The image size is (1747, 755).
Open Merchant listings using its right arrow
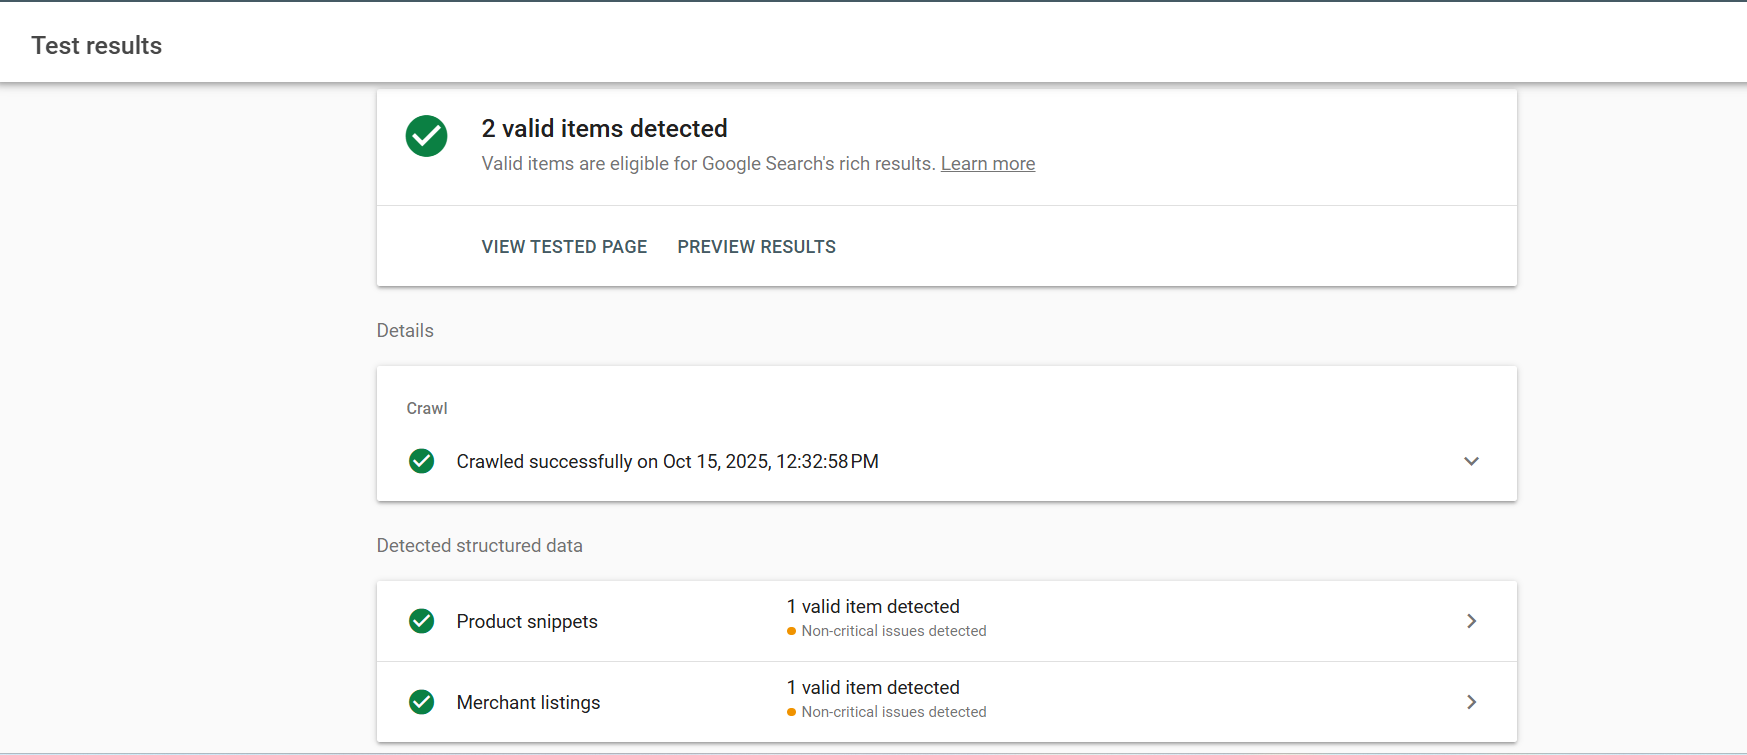coord(1471,702)
